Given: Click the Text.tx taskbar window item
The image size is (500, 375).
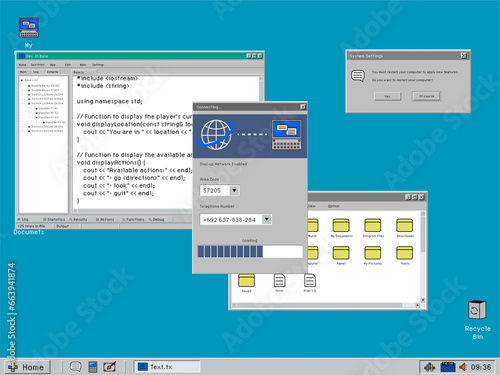Looking at the screenshot, I should click(x=167, y=367).
